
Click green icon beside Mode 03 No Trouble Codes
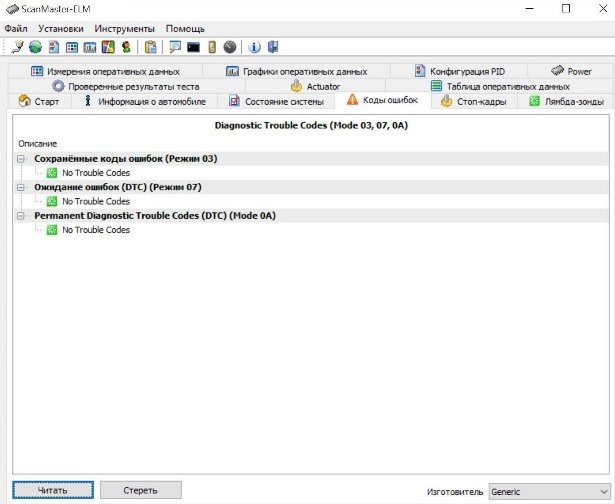coord(52,173)
